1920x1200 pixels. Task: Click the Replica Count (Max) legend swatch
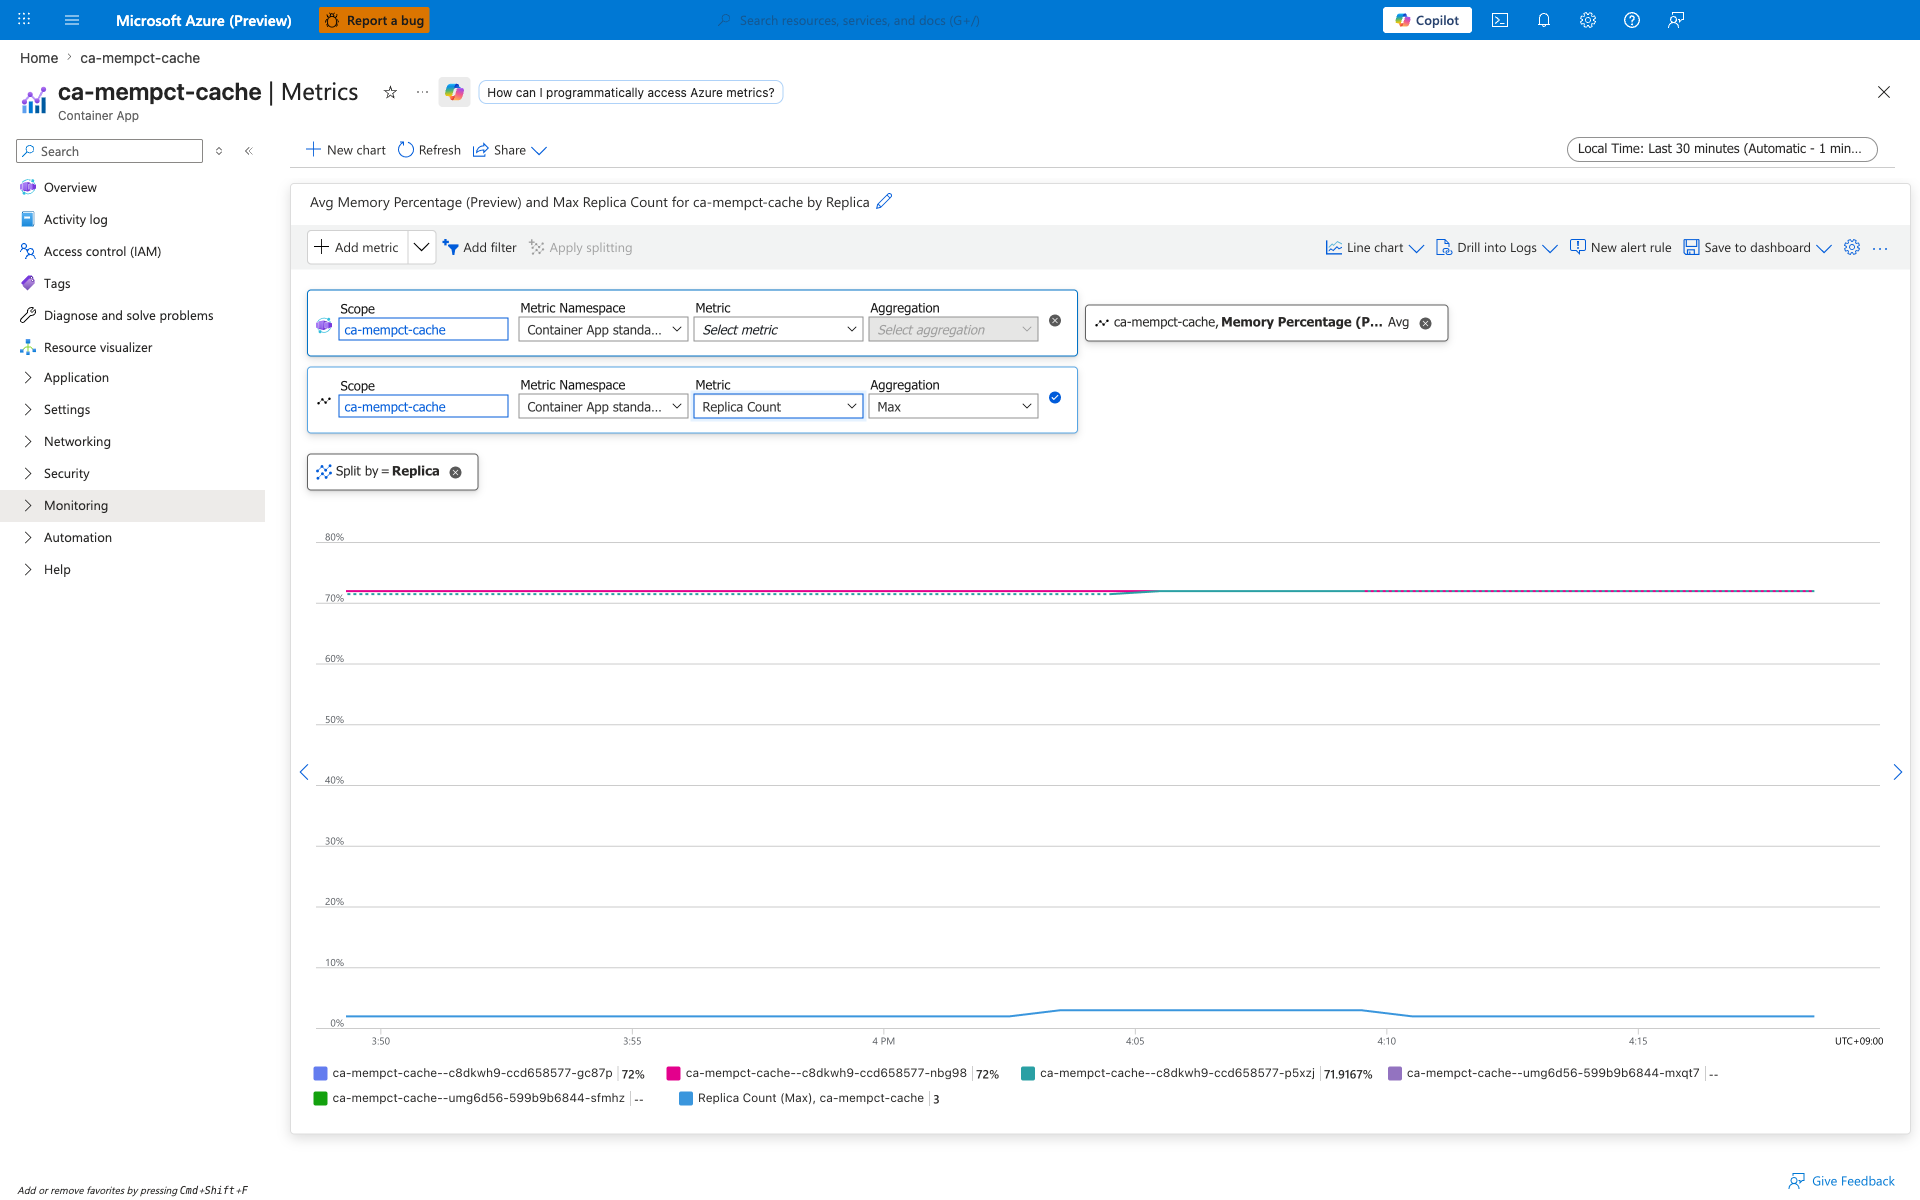(686, 1098)
